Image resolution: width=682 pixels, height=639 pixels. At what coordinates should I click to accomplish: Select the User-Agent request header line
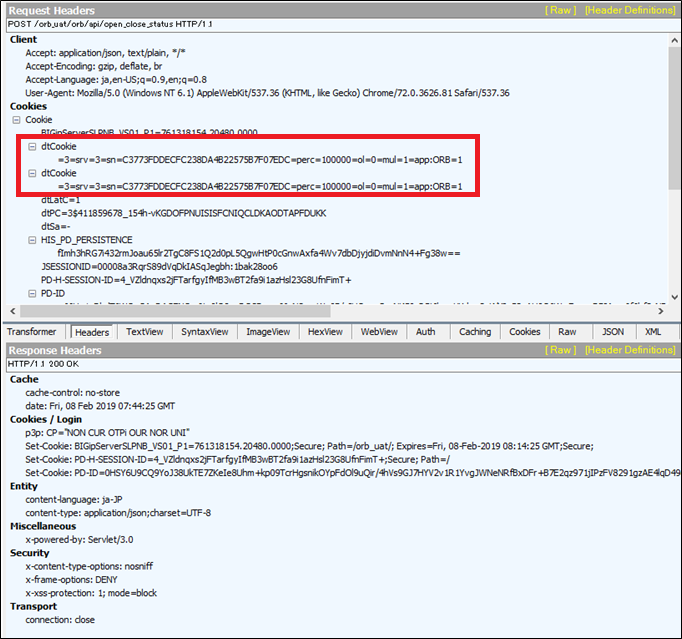point(267,92)
